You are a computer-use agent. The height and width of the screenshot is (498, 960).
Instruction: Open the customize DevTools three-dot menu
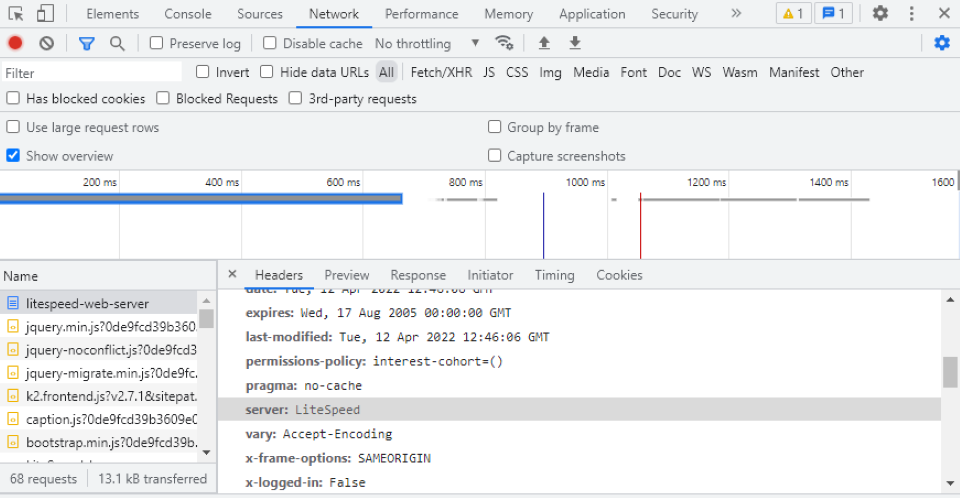click(912, 14)
